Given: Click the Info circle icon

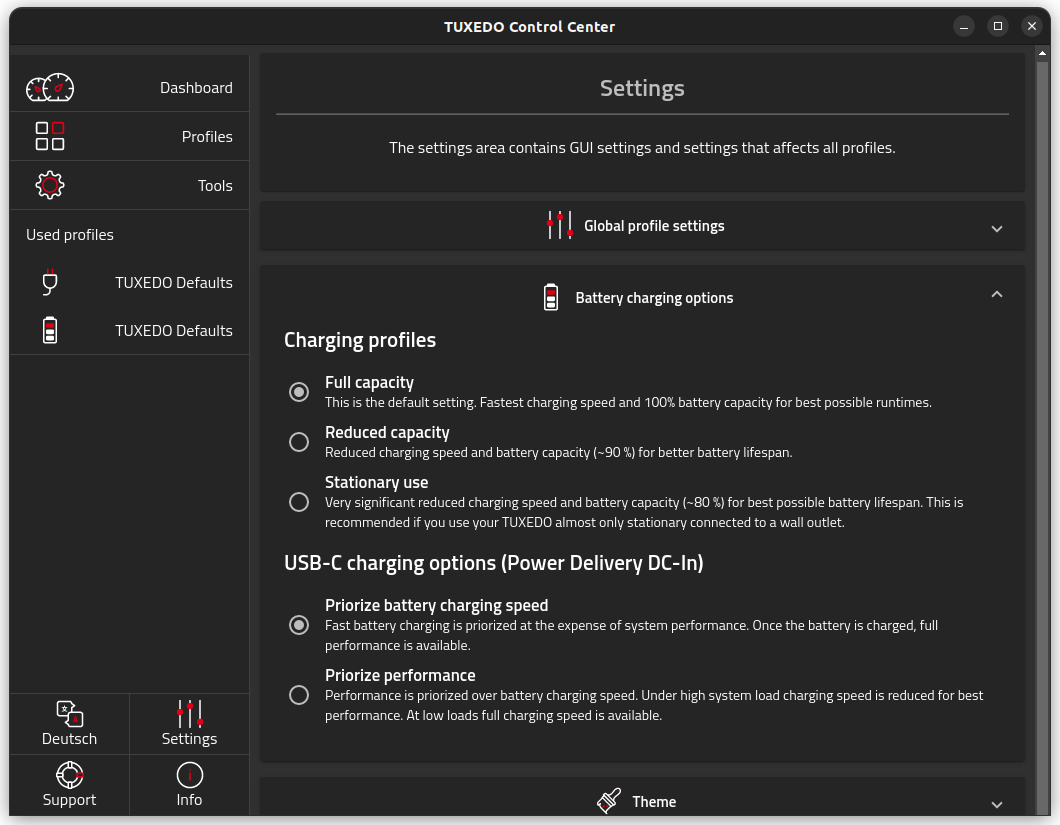Looking at the screenshot, I should click(x=189, y=773).
